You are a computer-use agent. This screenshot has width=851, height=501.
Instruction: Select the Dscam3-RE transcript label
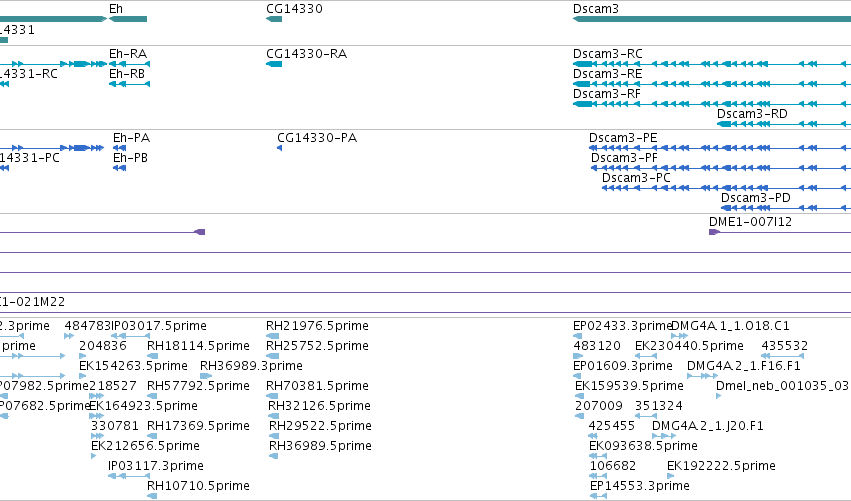(607, 74)
